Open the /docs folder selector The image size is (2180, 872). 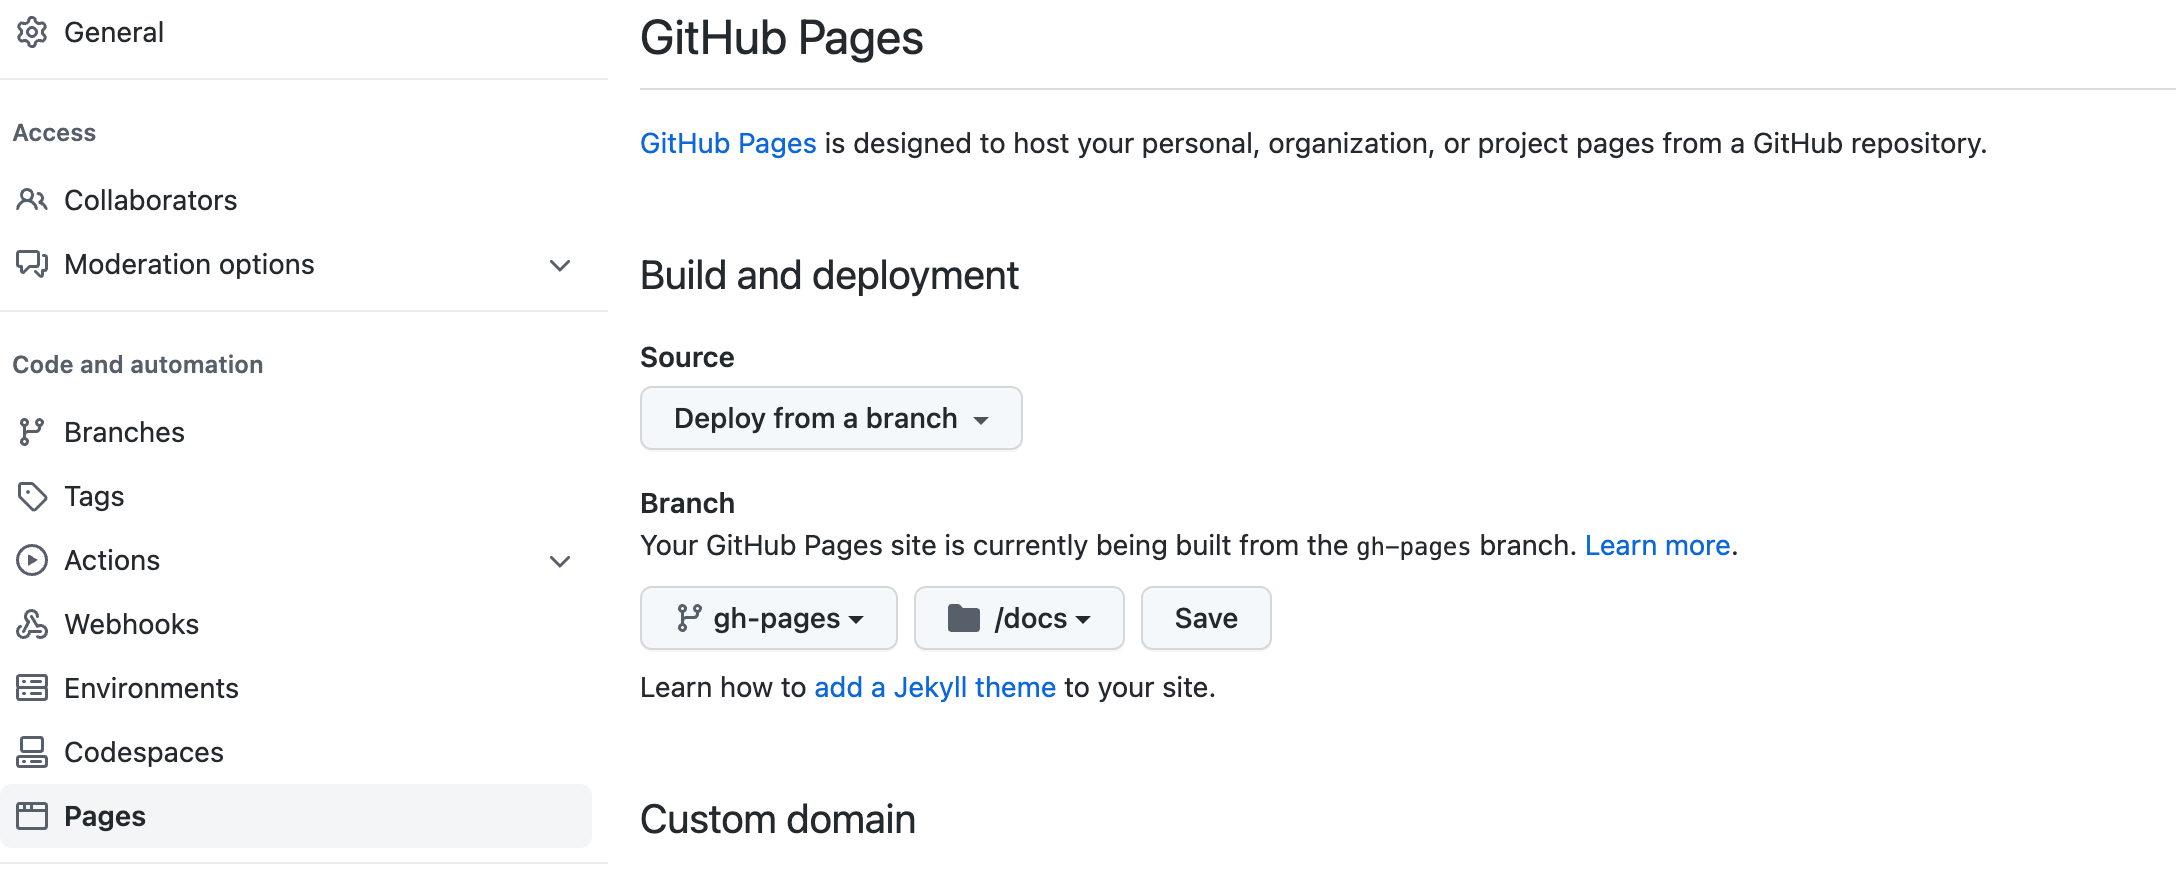(x=1019, y=618)
